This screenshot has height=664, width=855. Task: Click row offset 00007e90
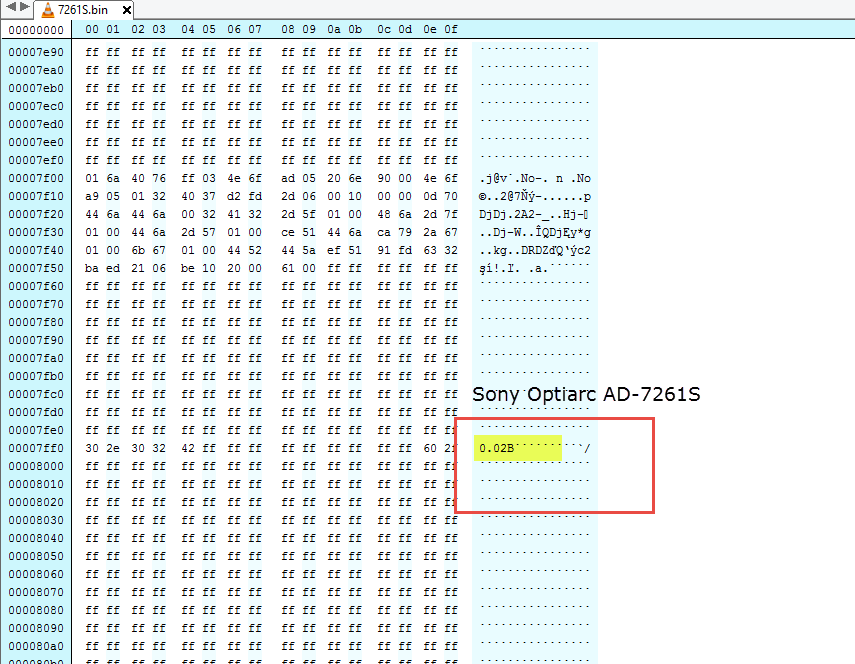tap(36, 52)
